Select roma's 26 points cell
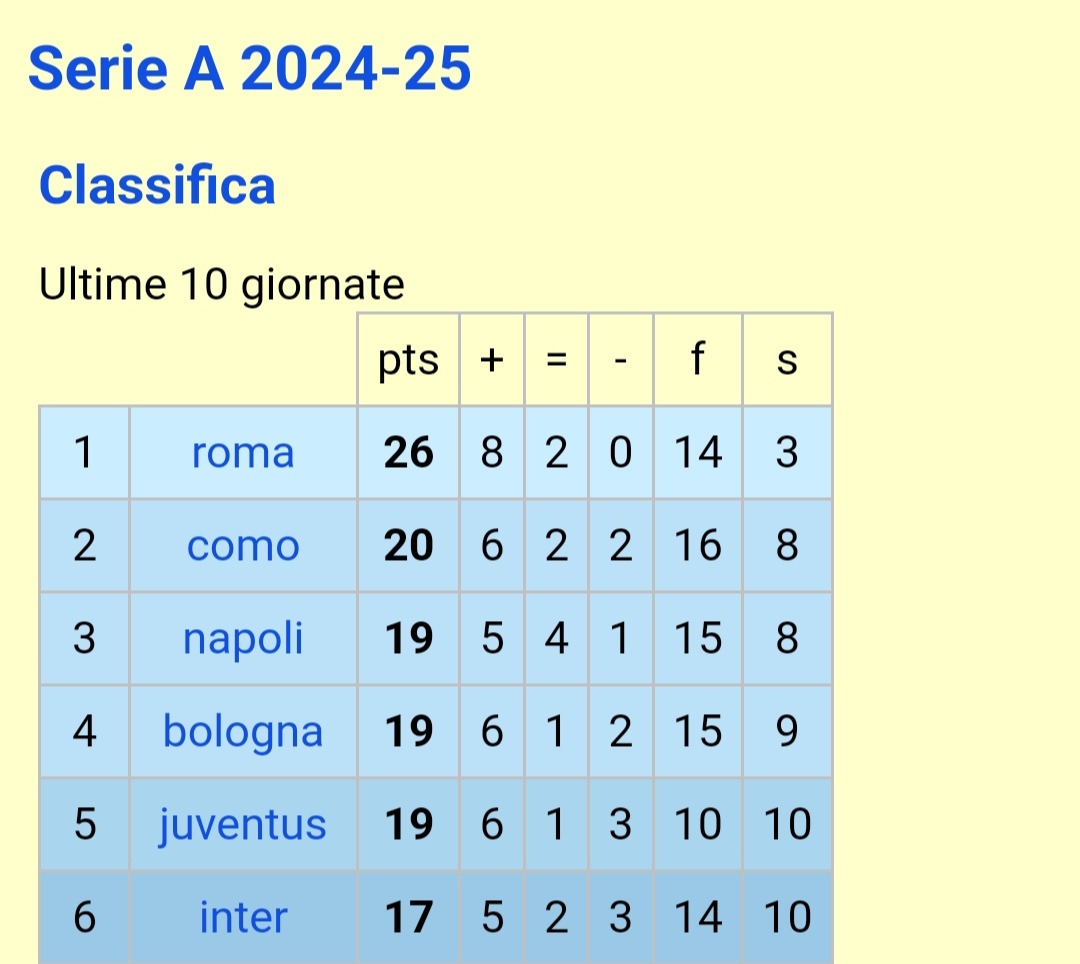Screen dimensions: 1080x964 [408, 452]
